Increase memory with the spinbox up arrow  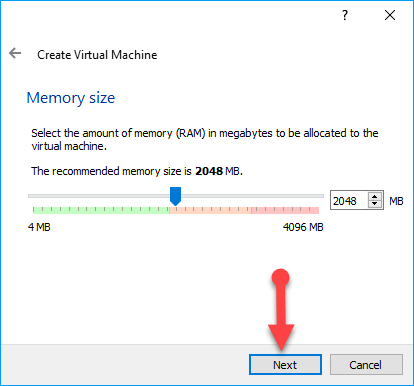pyautogui.click(x=375, y=197)
